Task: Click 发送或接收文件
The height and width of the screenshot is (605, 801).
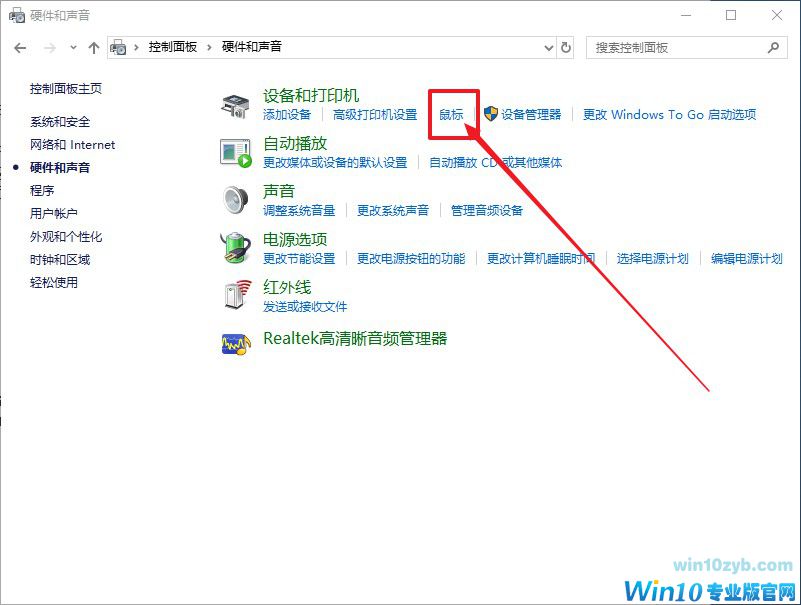Action: click(x=305, y=307)
